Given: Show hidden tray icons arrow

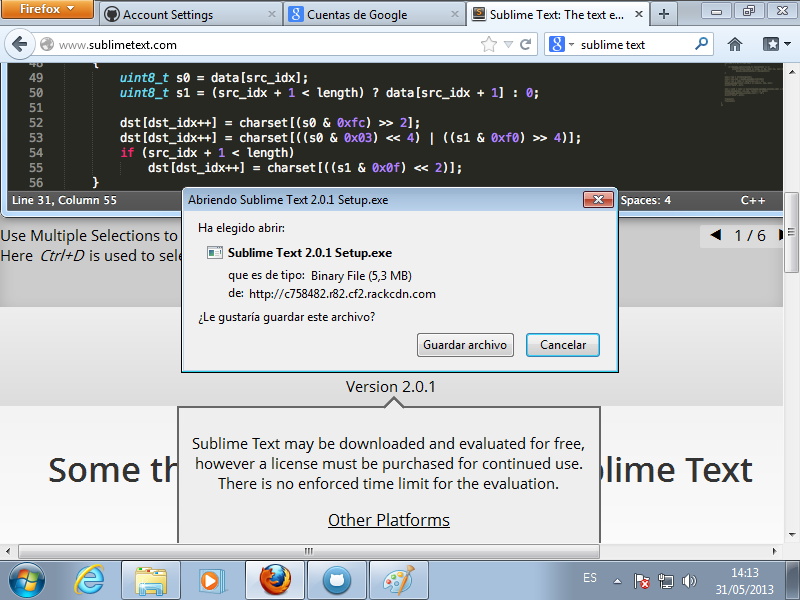Looking at the screenshot, I should [x=617, y=581].
